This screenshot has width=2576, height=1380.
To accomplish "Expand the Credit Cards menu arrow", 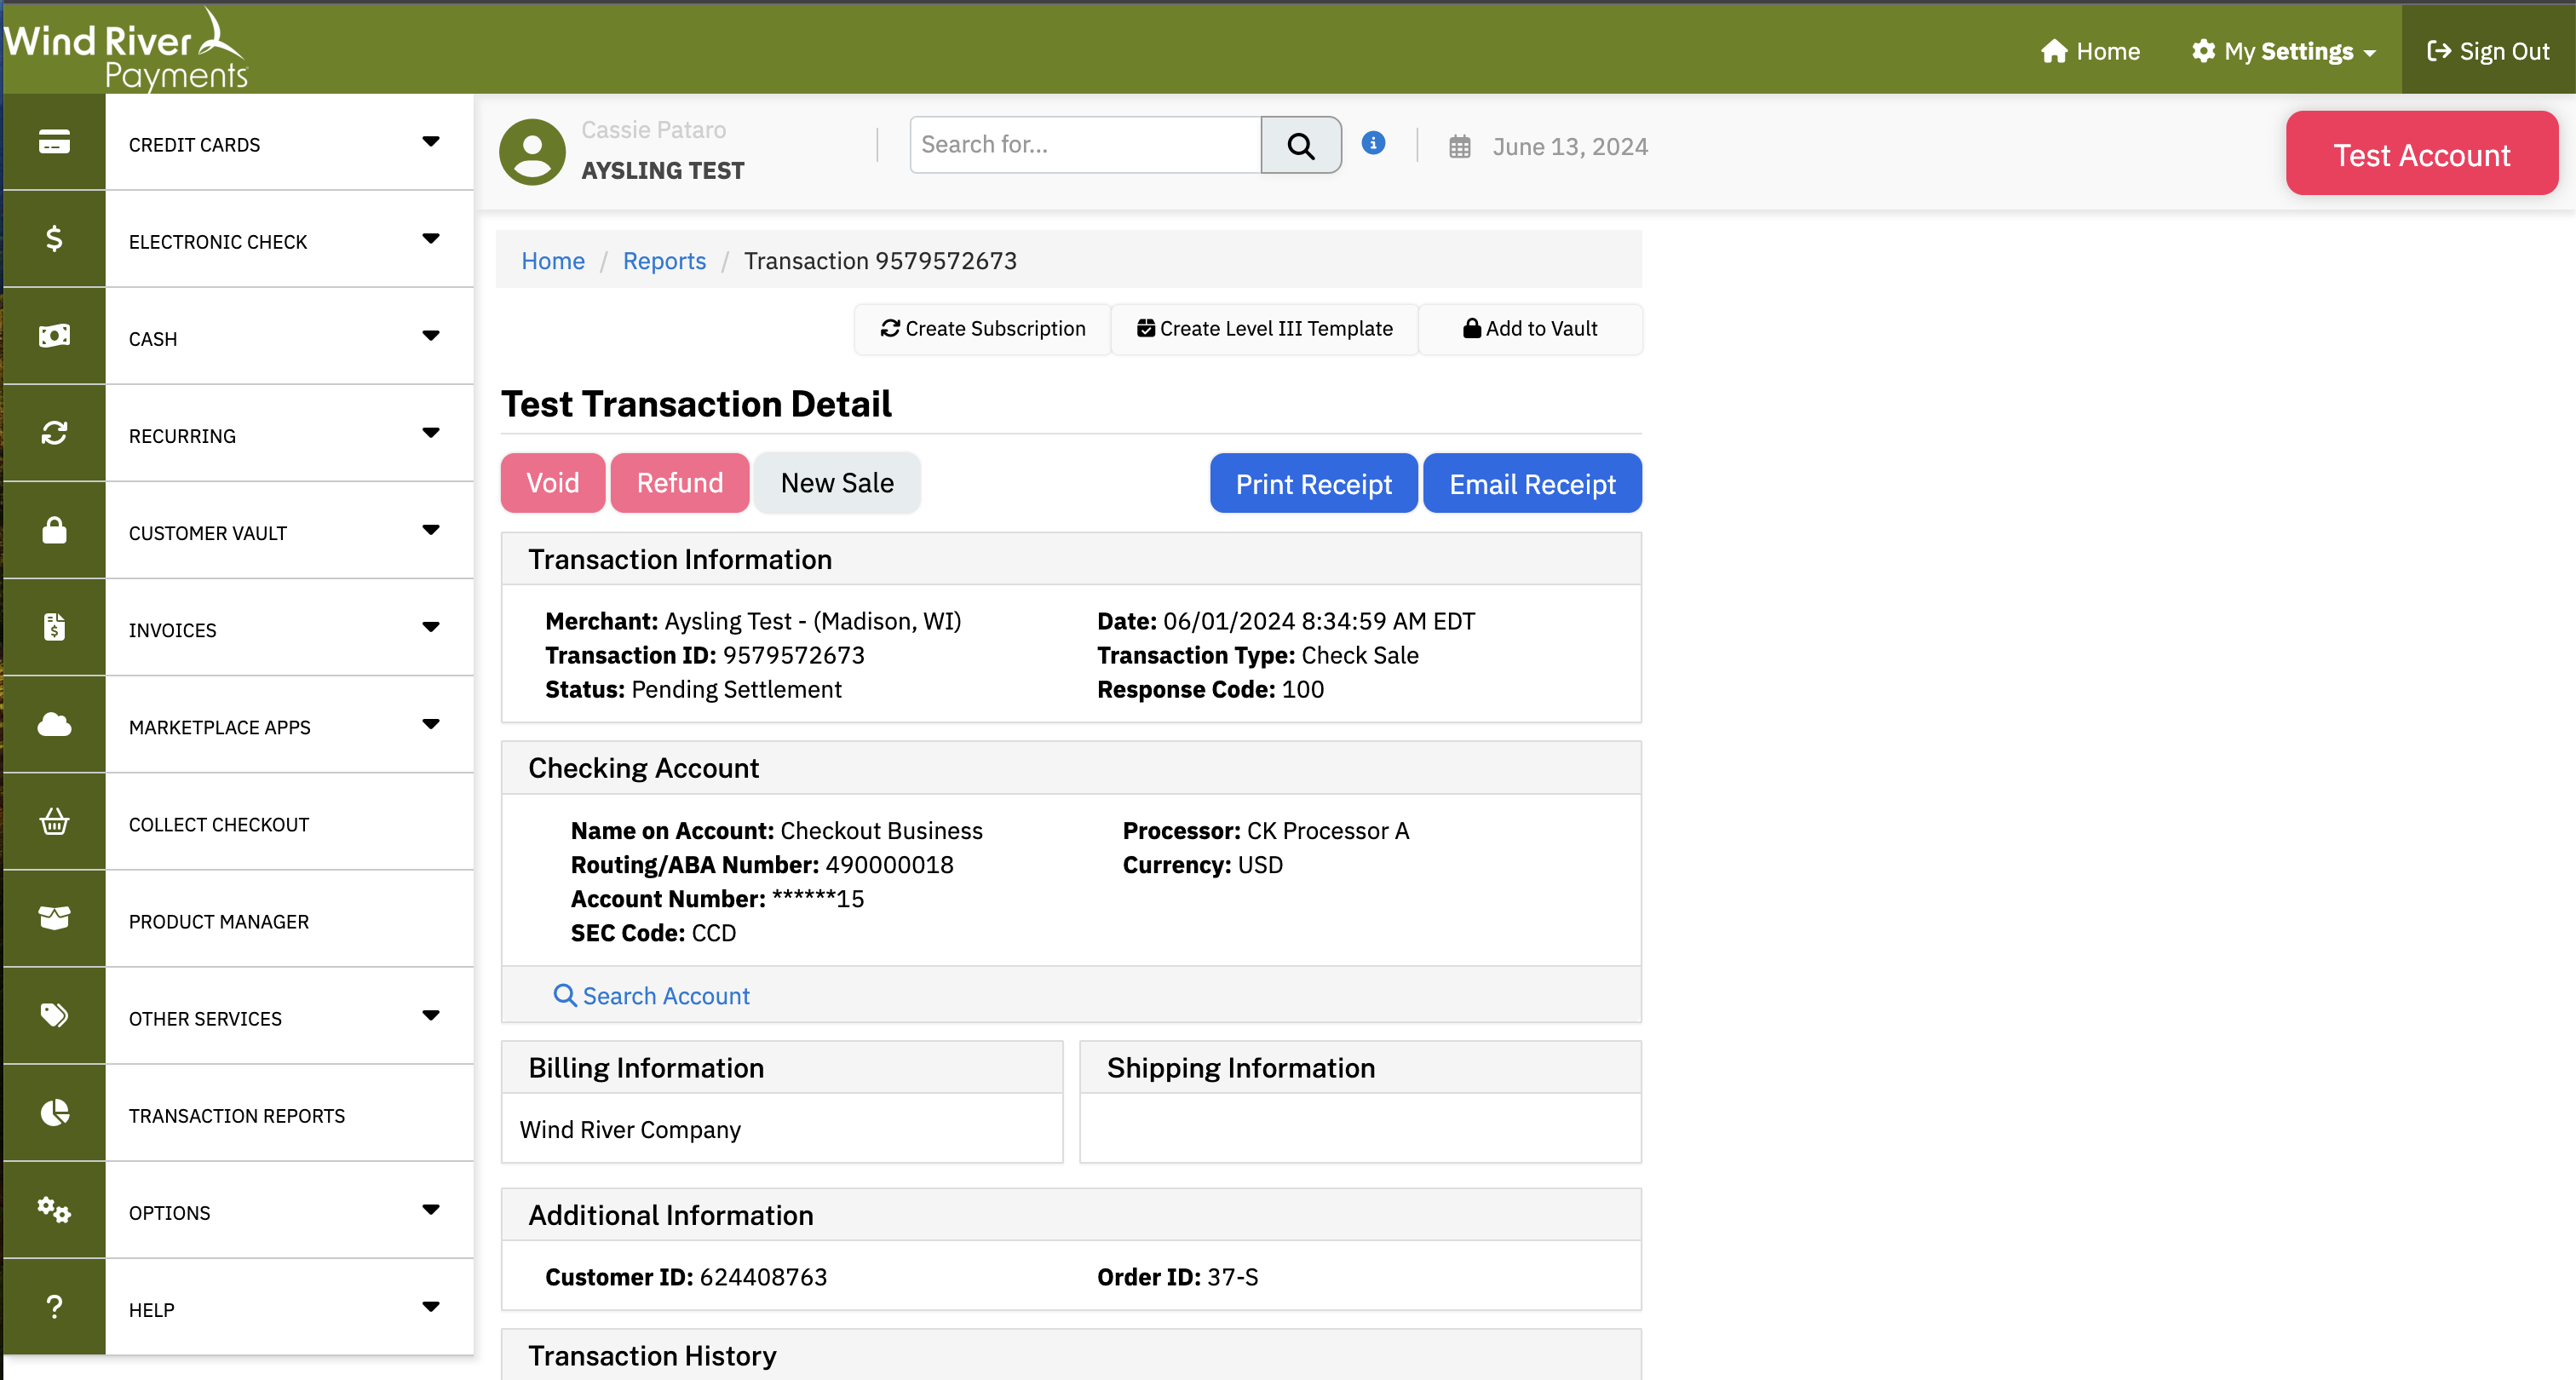I will point(431,142).
